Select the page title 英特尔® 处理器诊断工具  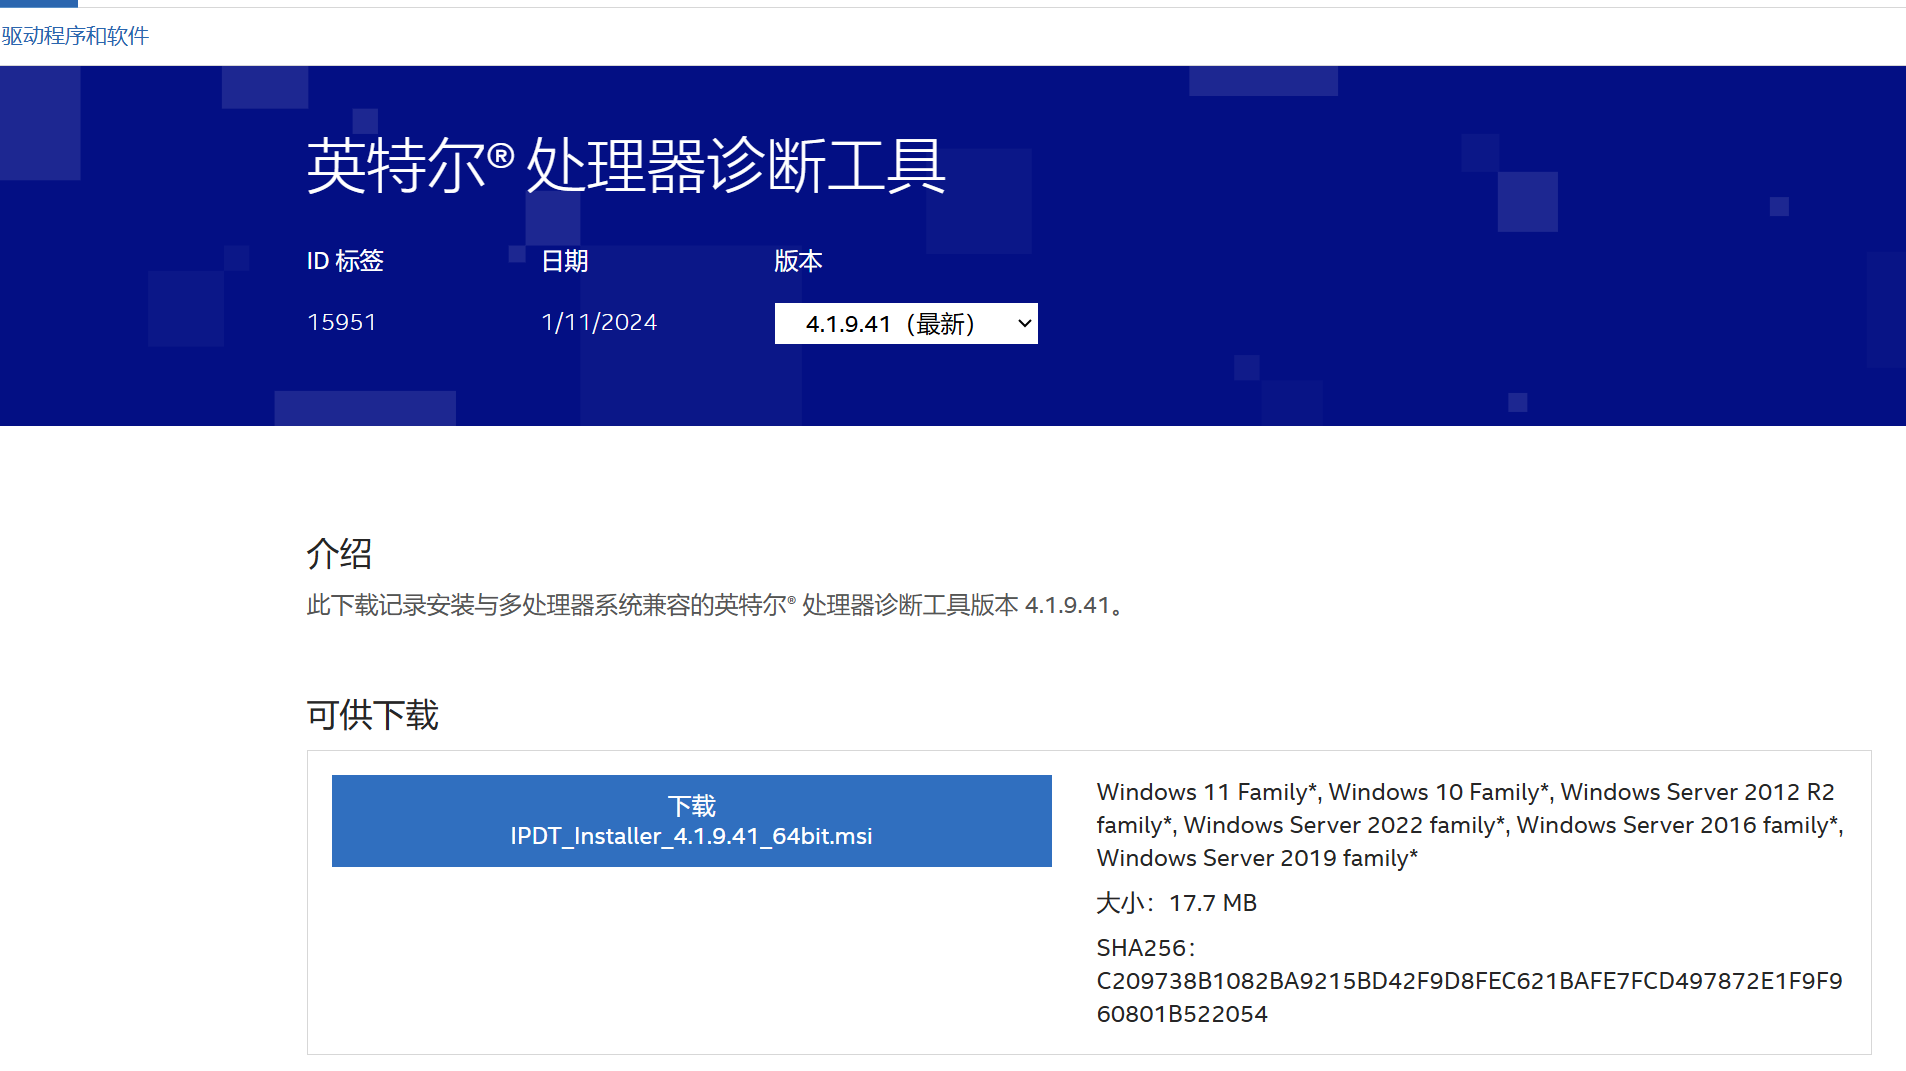626,165
